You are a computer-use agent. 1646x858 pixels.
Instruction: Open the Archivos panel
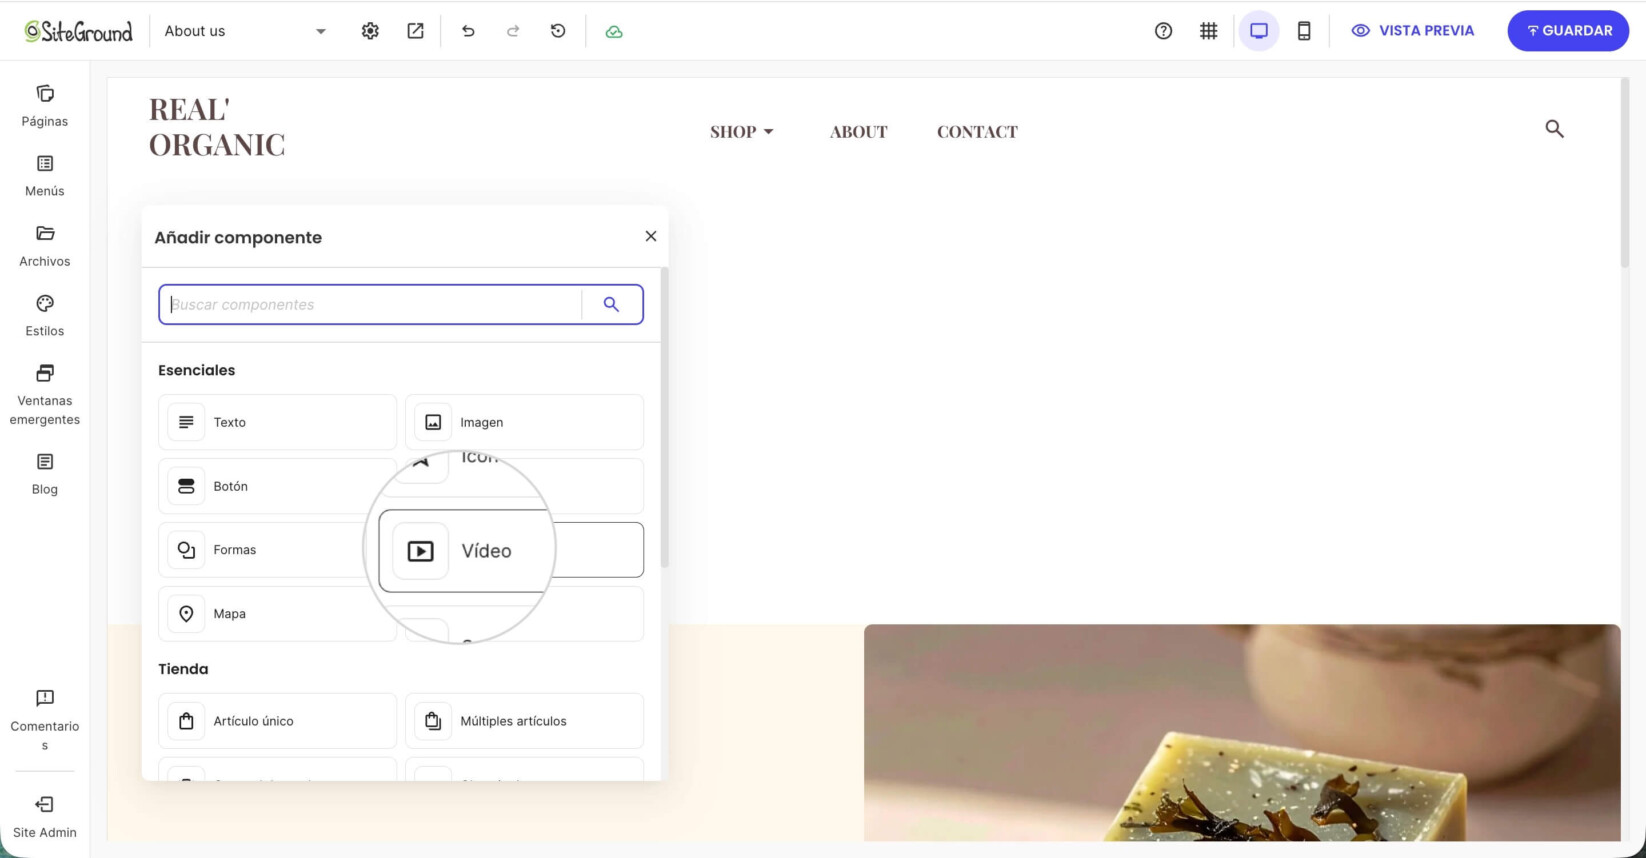45,246
